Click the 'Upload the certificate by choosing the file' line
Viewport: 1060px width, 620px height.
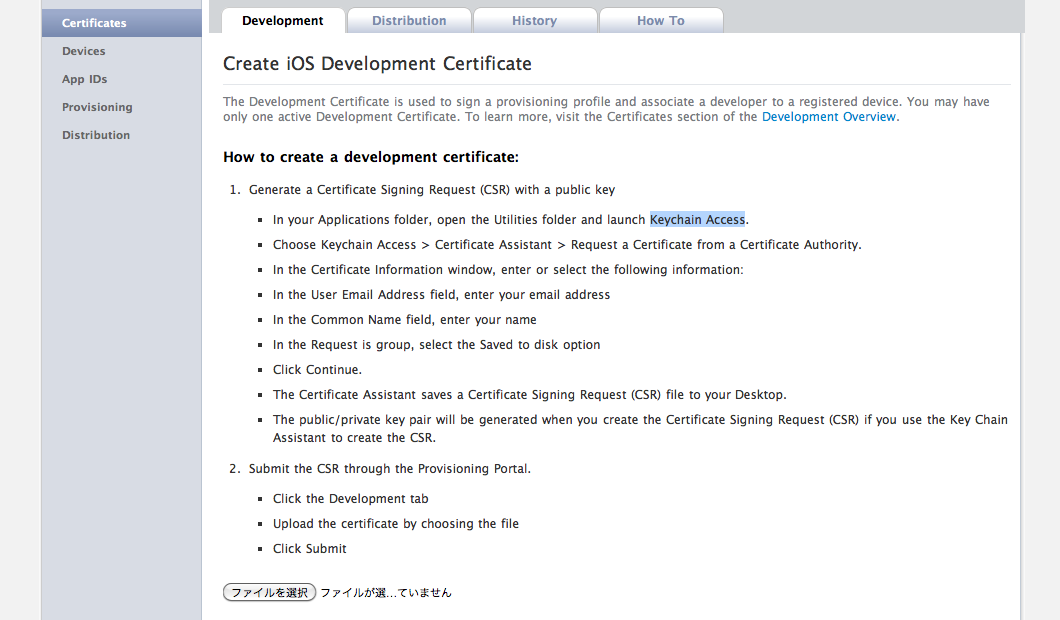(396, 524)
